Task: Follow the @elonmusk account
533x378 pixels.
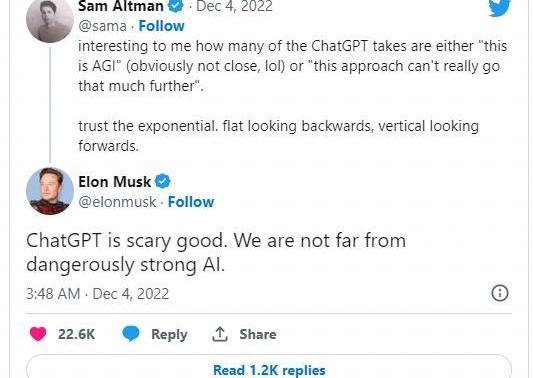Action: click(191, 202)
